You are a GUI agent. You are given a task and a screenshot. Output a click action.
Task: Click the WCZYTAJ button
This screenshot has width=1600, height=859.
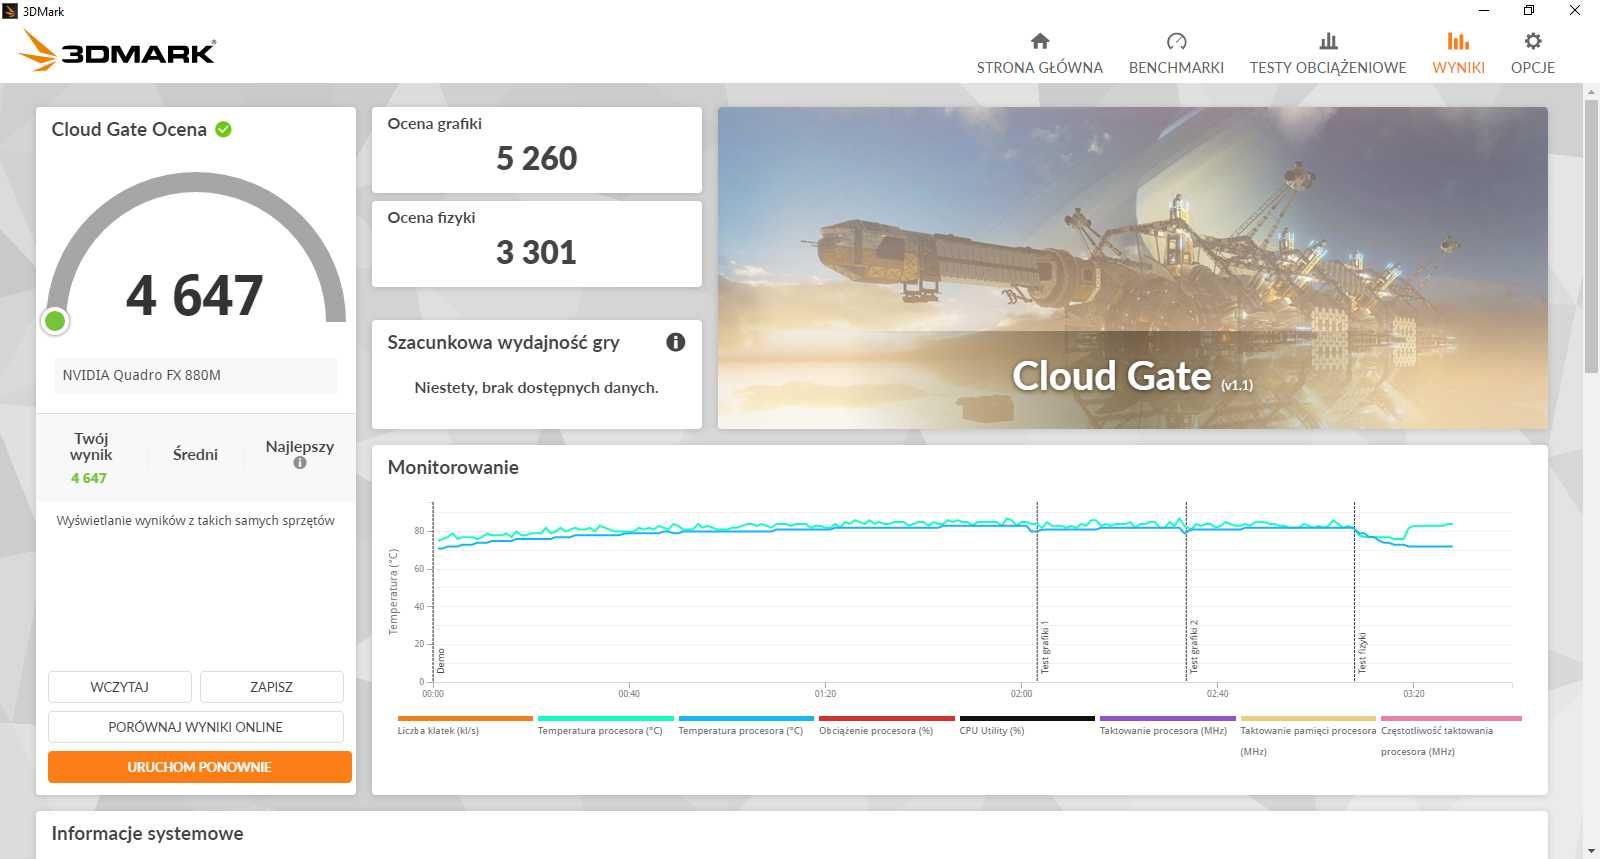pyautogui.click(x=120, y=687)
